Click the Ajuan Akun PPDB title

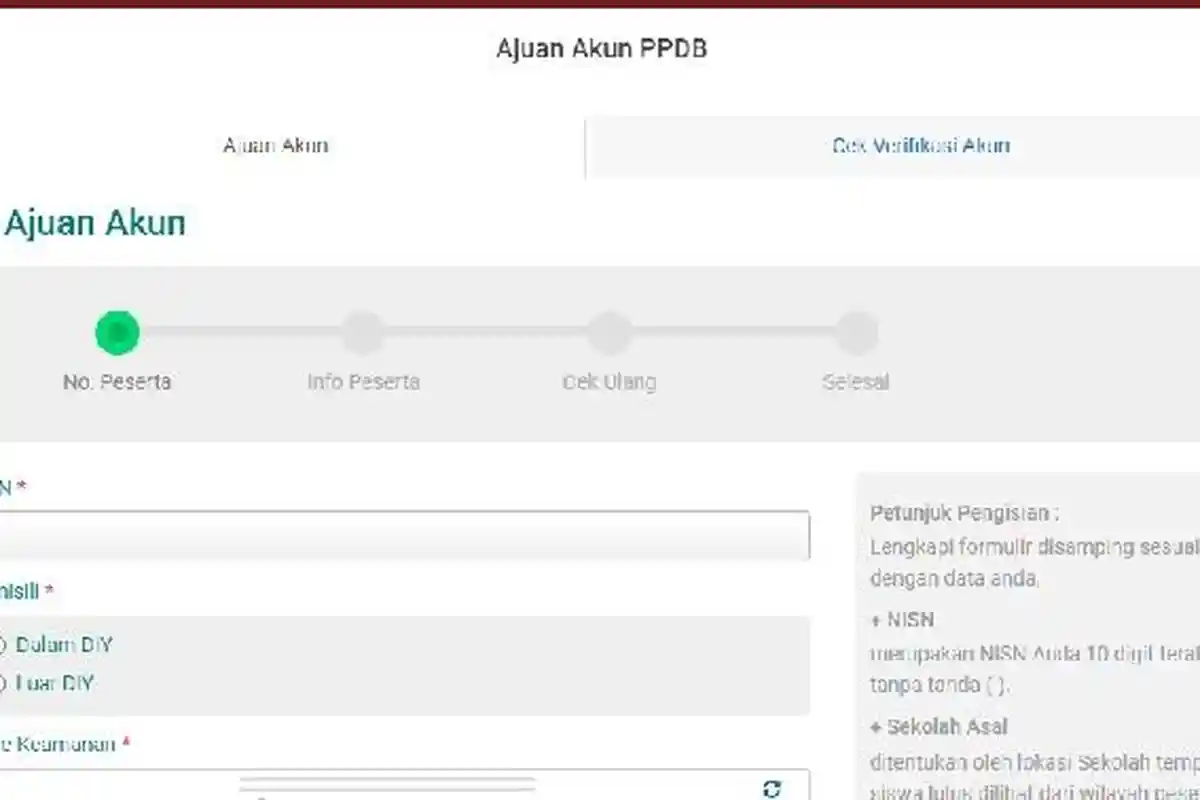click(x=600, y=47)
